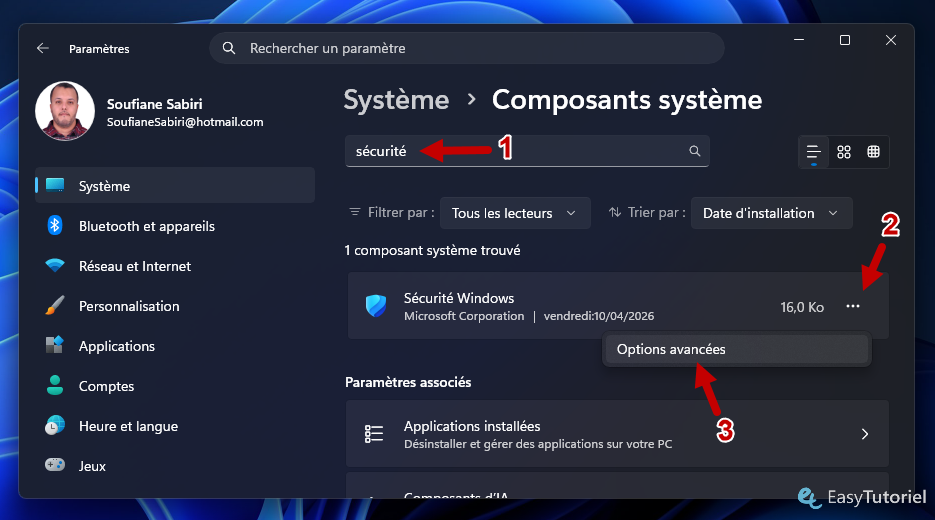Maximize the Paramètres window
The image size is (935, 520).
click(845, 40)
